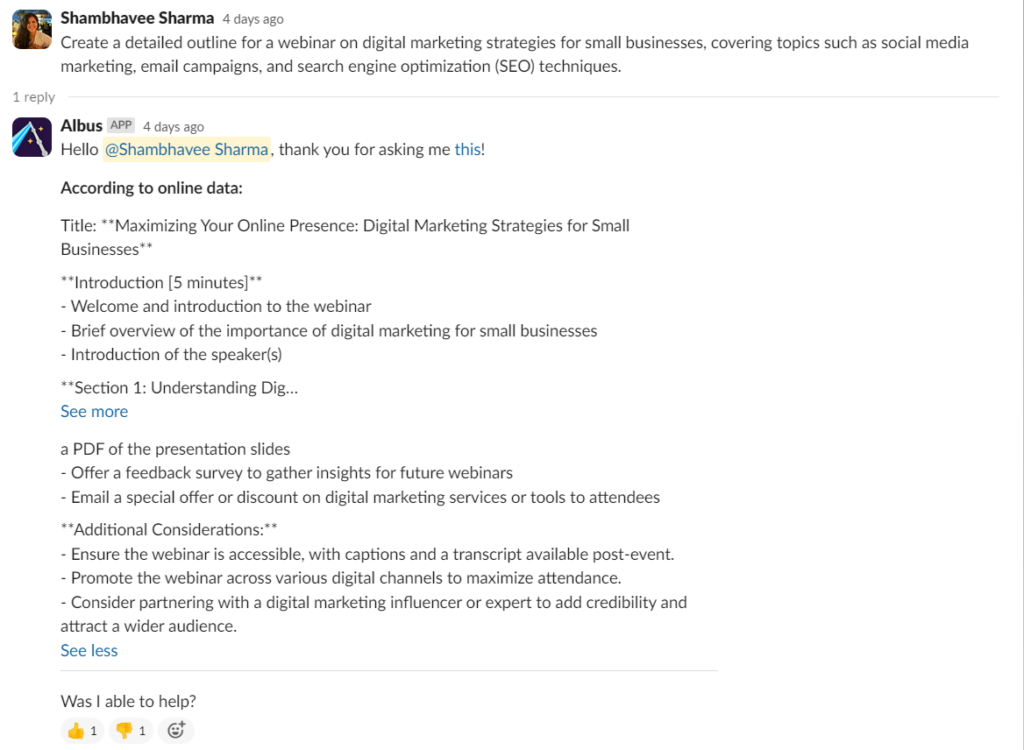This screenshot has height=750, width=1024.
Task: Expand the message with See more
Action: tap(94, 411)
